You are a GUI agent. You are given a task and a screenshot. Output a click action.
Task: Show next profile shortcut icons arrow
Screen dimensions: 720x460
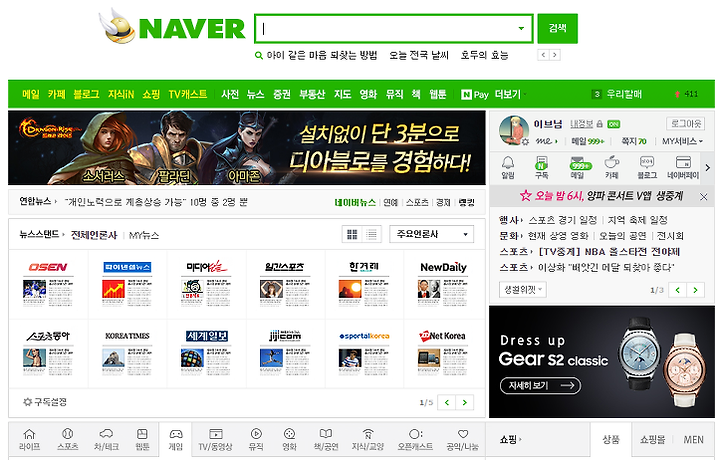pyautogui.click(x=708, y=168)
